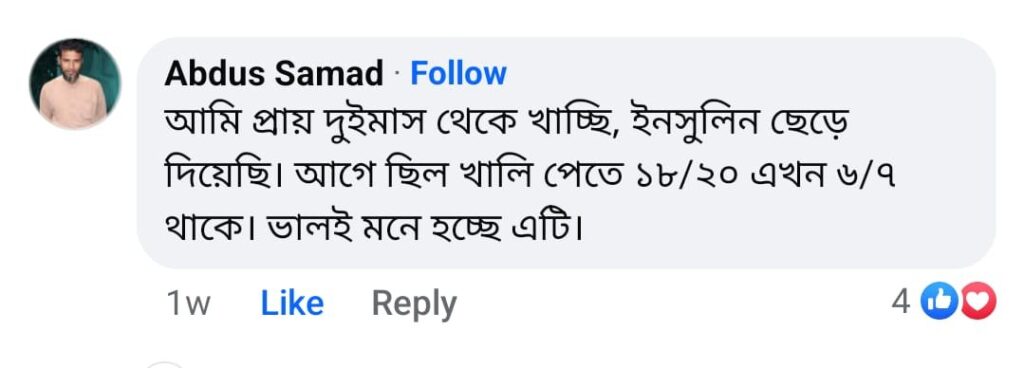Click the dot separator before Follow
The height and width of the screenshot is (368, 1024).
point(396,74)
